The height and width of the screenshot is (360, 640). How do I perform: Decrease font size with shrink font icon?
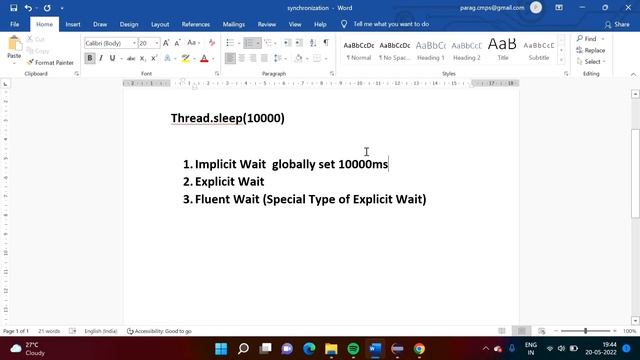178,43
